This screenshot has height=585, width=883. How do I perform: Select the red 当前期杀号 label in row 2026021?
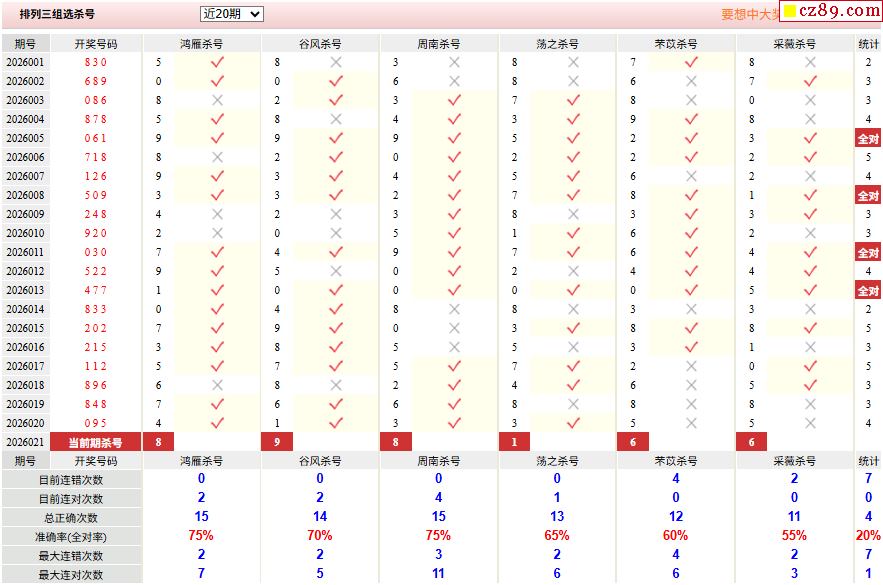(x=96, y=442)
